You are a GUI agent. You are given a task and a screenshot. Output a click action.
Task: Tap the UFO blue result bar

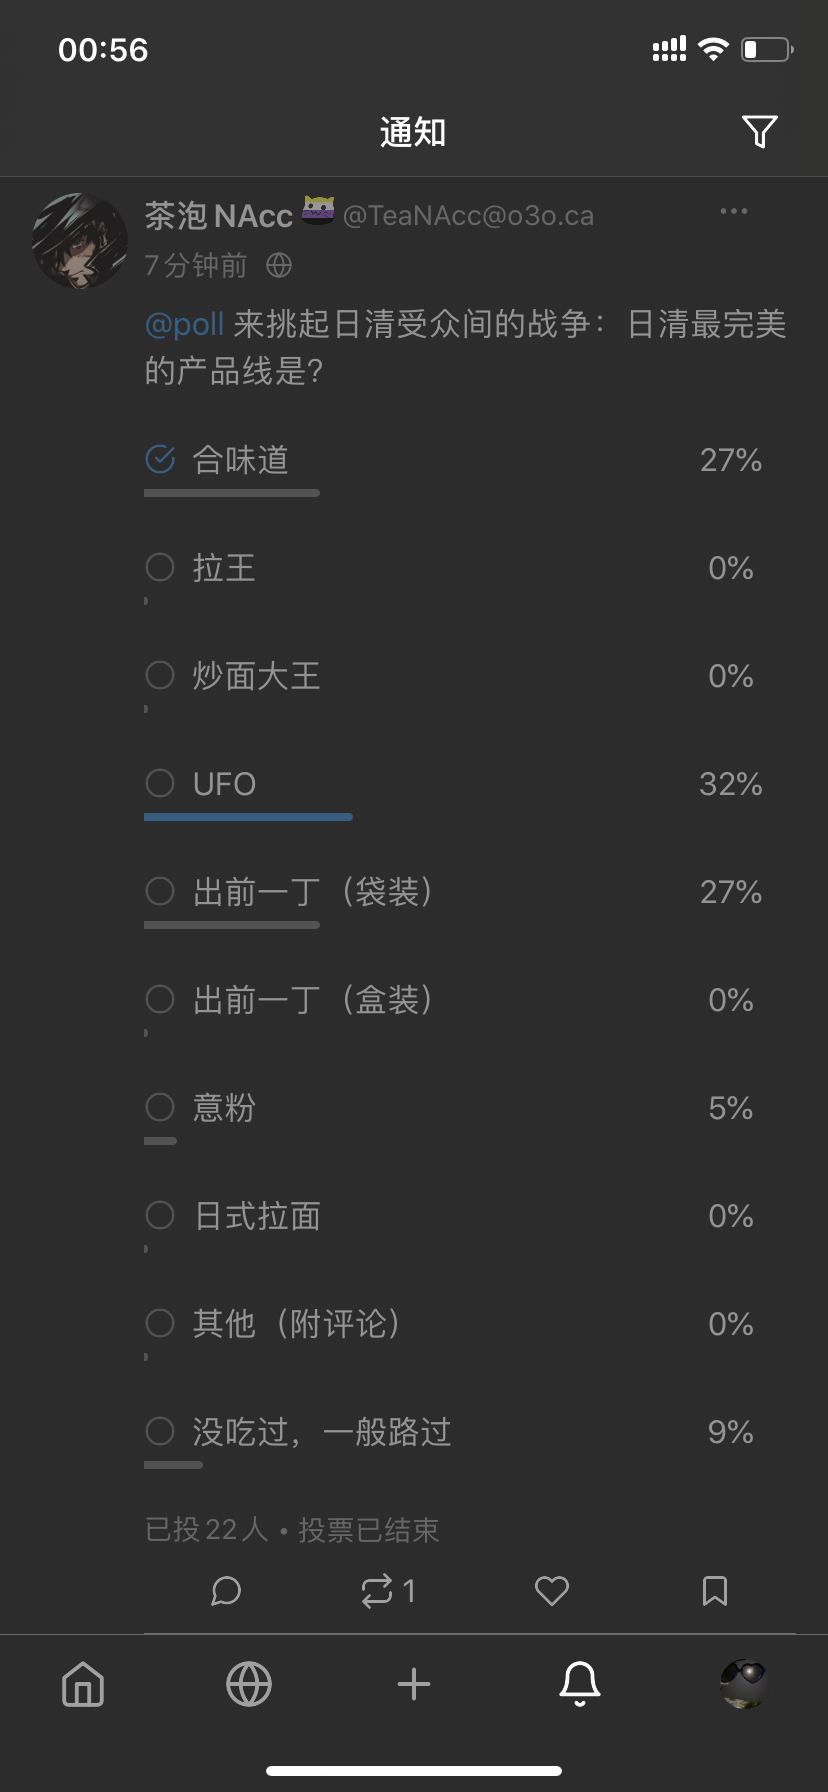point(248,817)
